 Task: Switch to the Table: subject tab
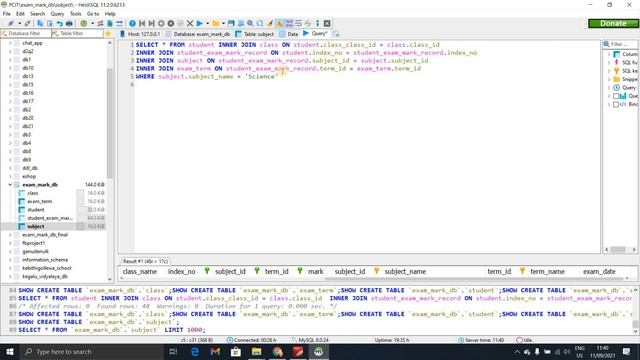click(x=255, y=34)
